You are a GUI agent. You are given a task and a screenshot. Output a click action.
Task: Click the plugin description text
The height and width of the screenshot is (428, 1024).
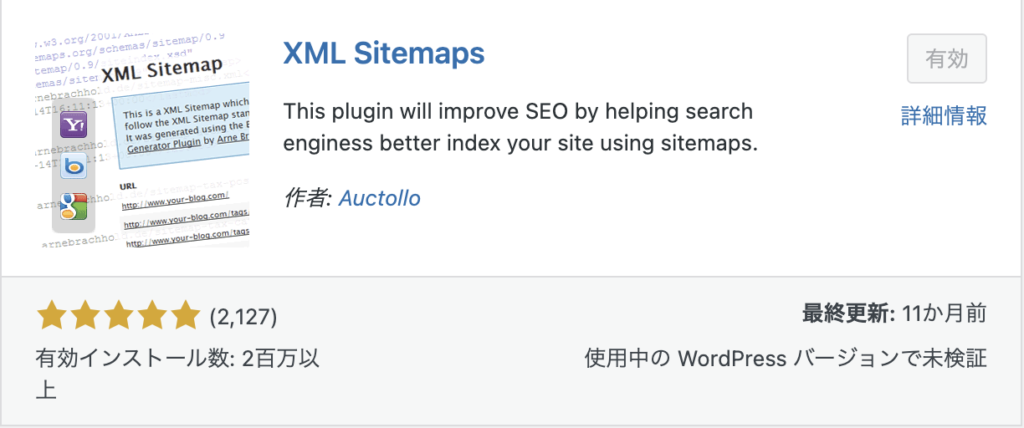[520, 127]
